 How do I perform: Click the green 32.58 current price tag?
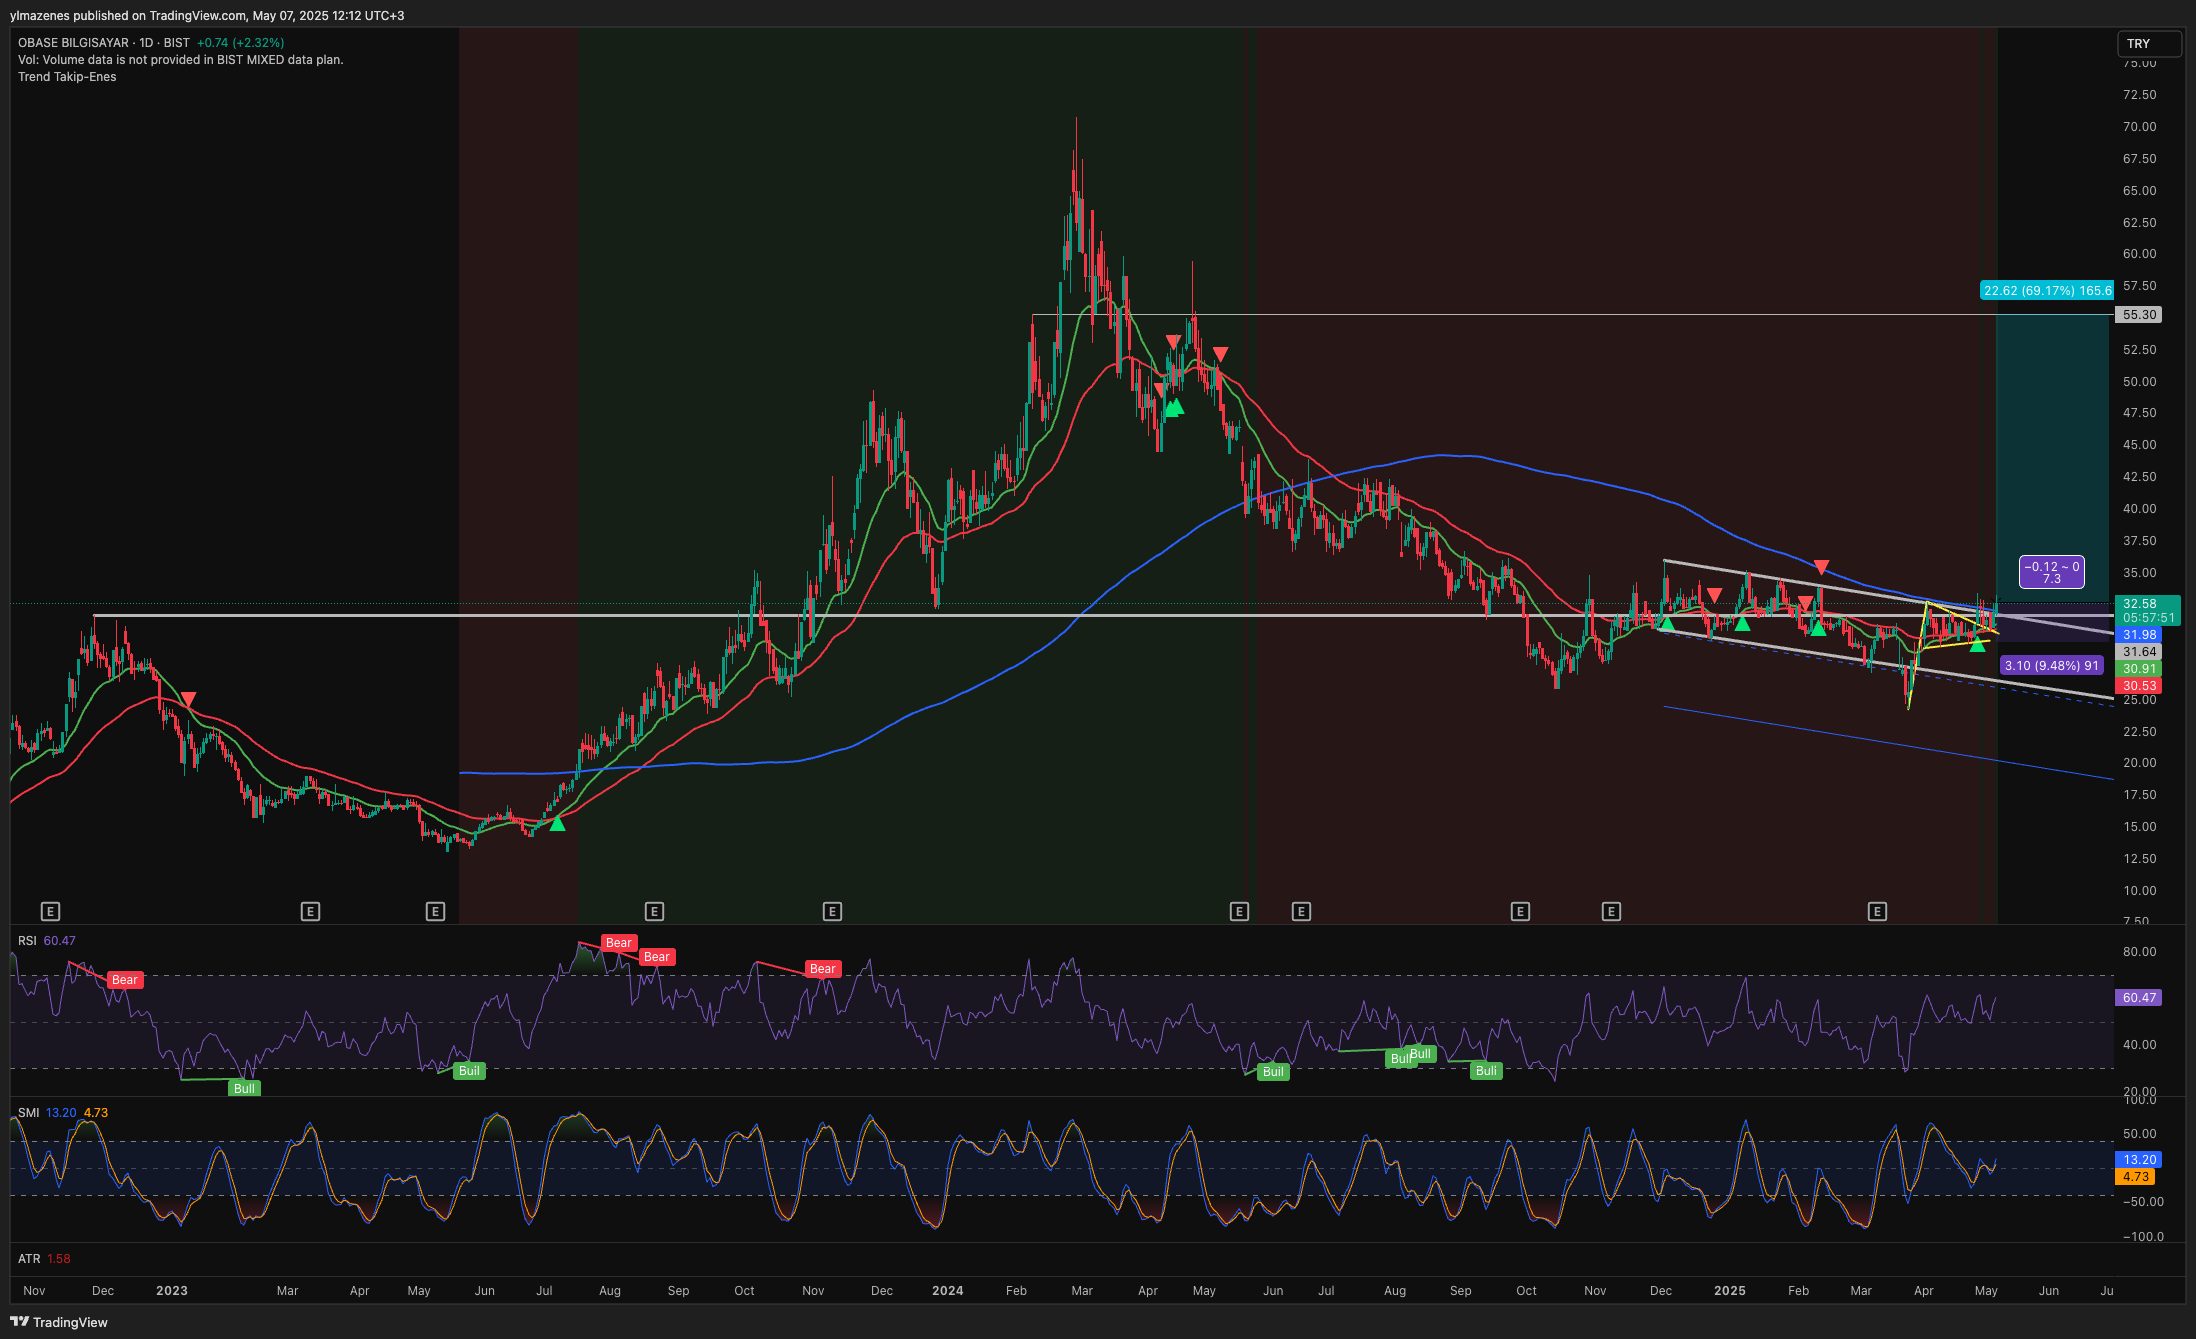[x=2148, y=610]
